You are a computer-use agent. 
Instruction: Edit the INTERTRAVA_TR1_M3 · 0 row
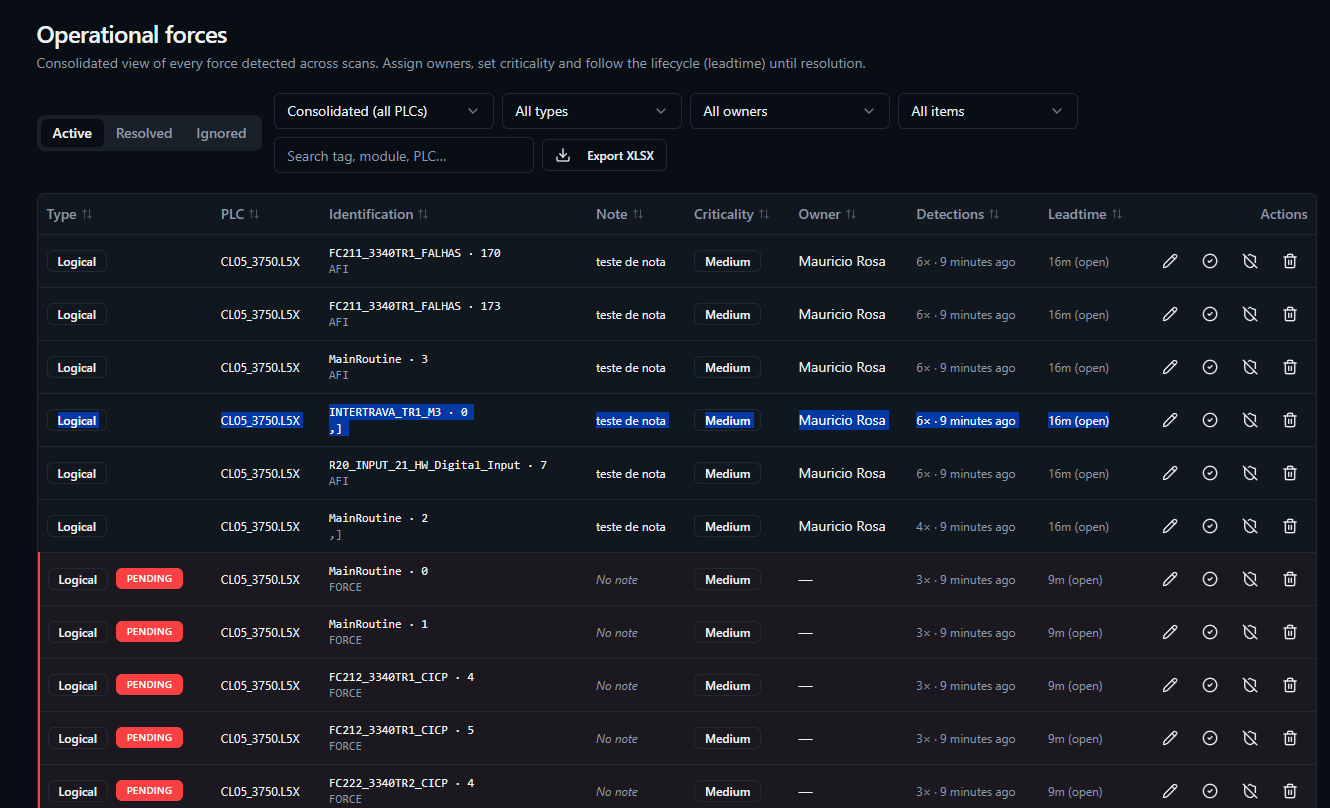1170,420
